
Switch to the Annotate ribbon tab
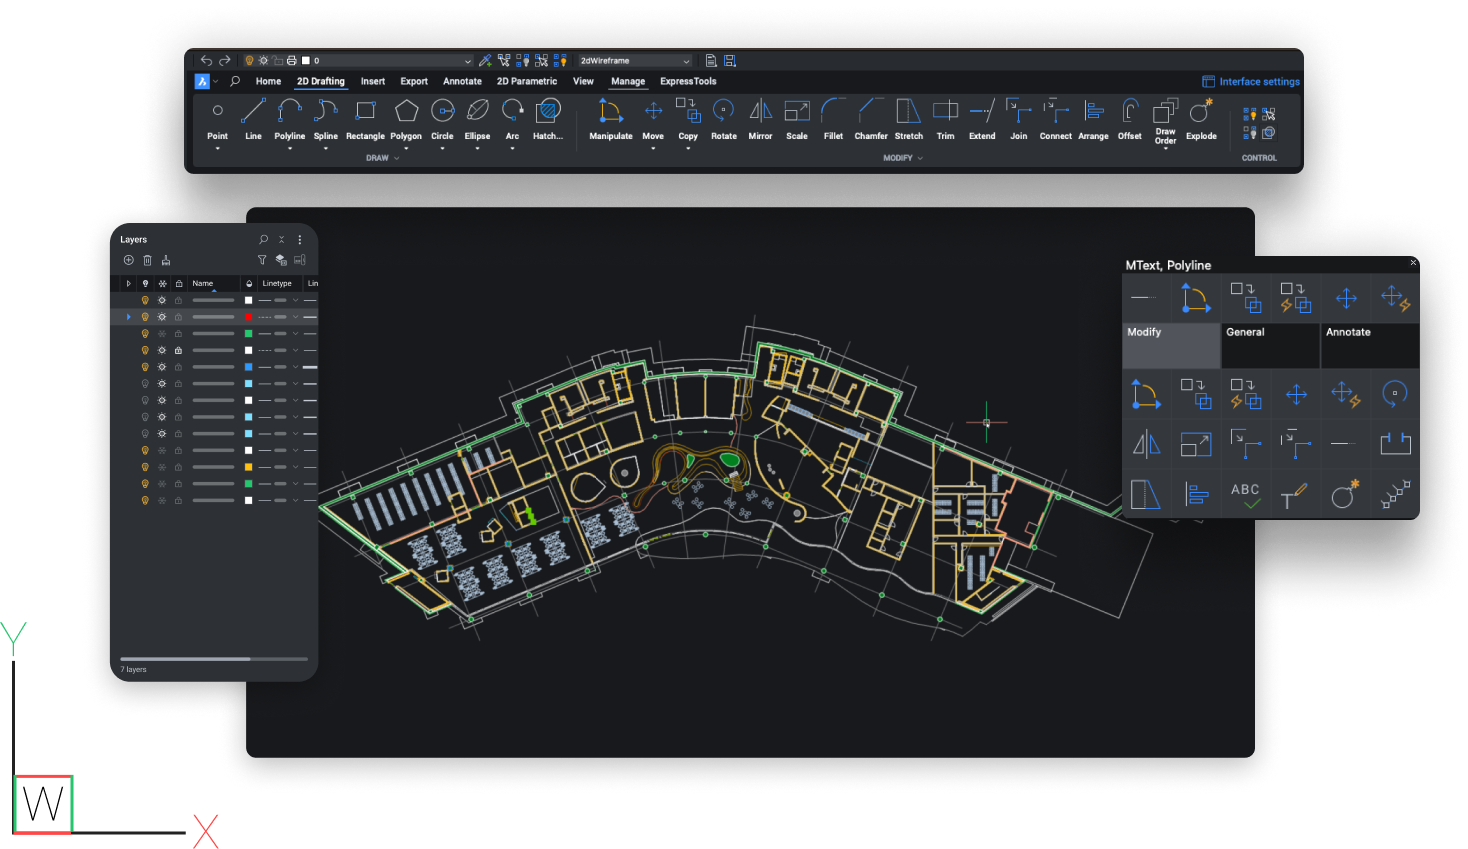click(x=461, y=81)
